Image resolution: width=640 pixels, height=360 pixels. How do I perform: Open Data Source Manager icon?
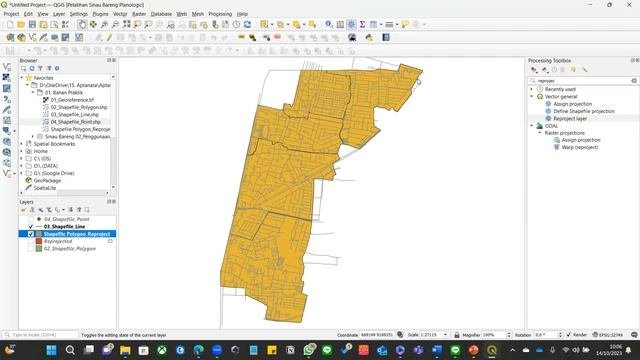tap(10, 38)
